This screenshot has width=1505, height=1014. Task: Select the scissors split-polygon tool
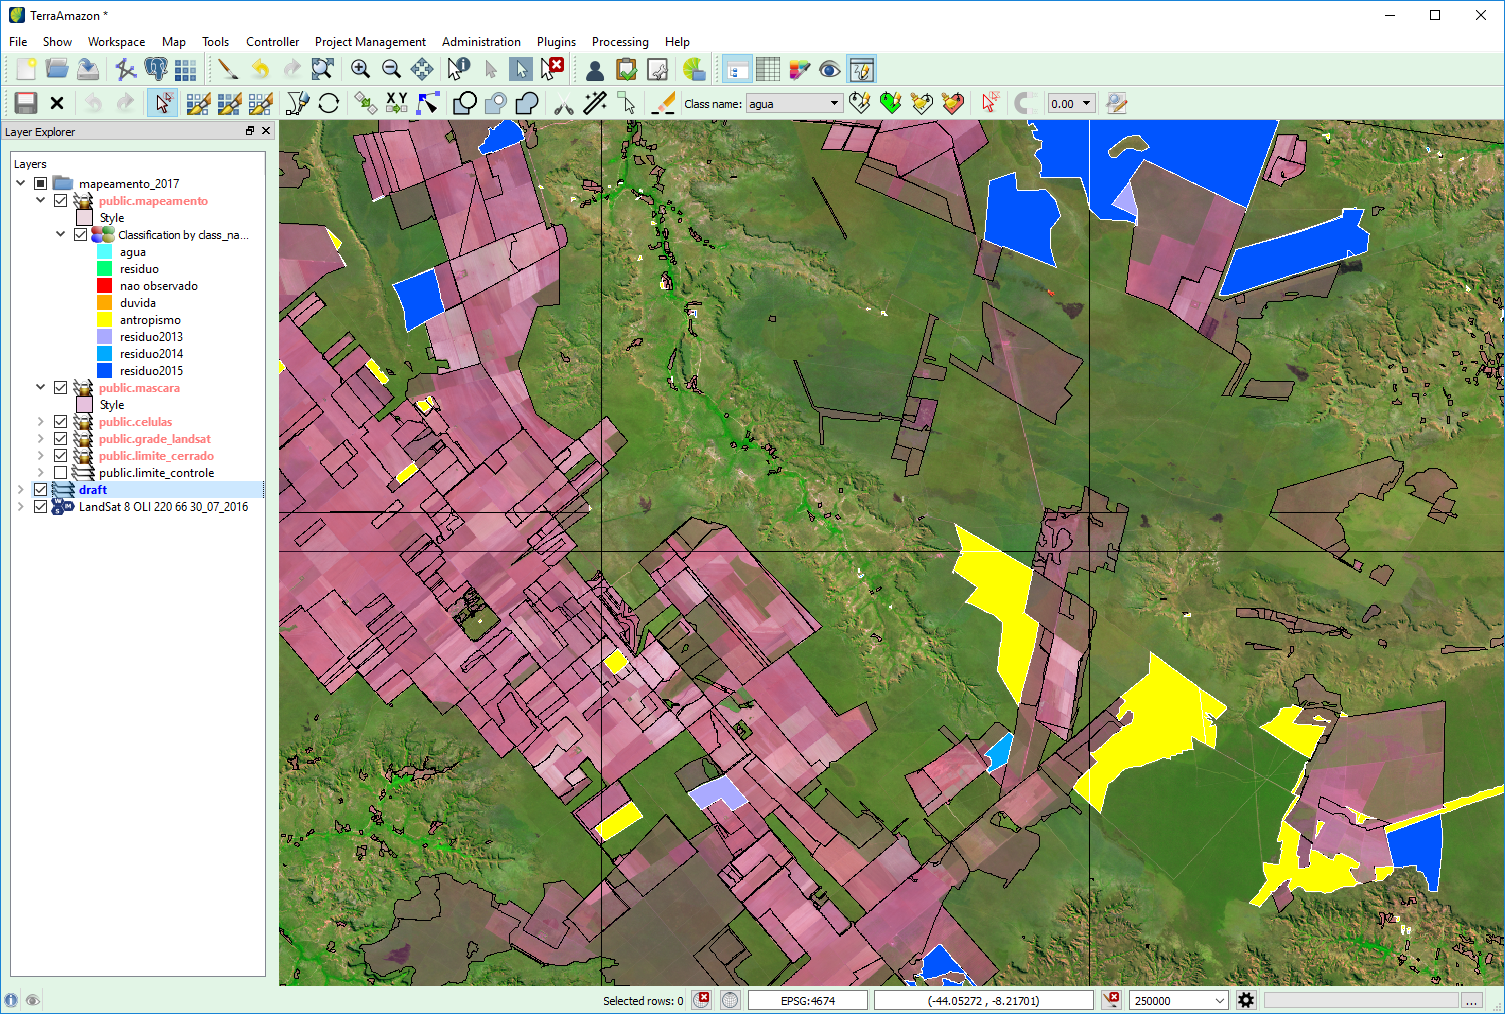coord(564,103)
